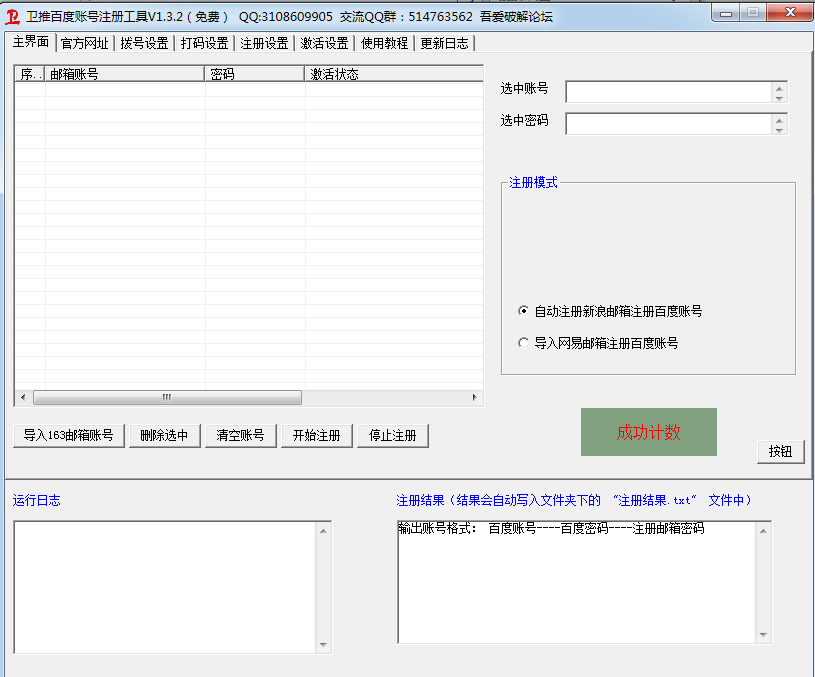Click the 删除选中 button
This screenshot has height=677, width=815.
pos(164,435)
